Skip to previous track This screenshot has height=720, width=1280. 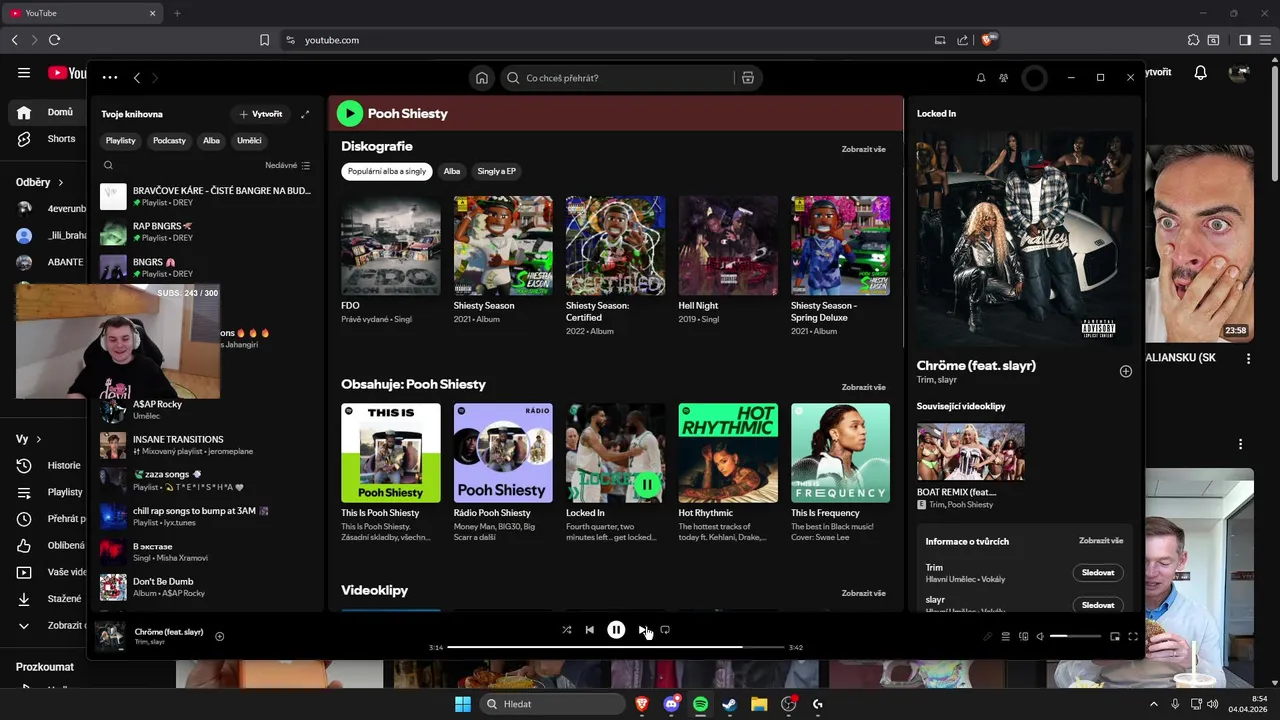tap(590, 630)
